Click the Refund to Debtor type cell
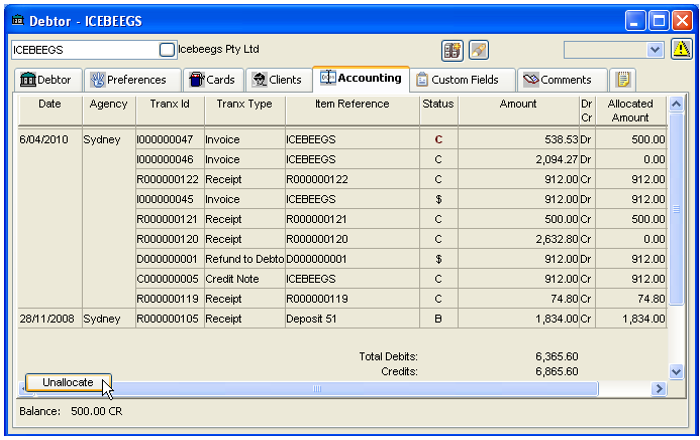The width and height of the screenshot is (700, 440). click(245, 259)
